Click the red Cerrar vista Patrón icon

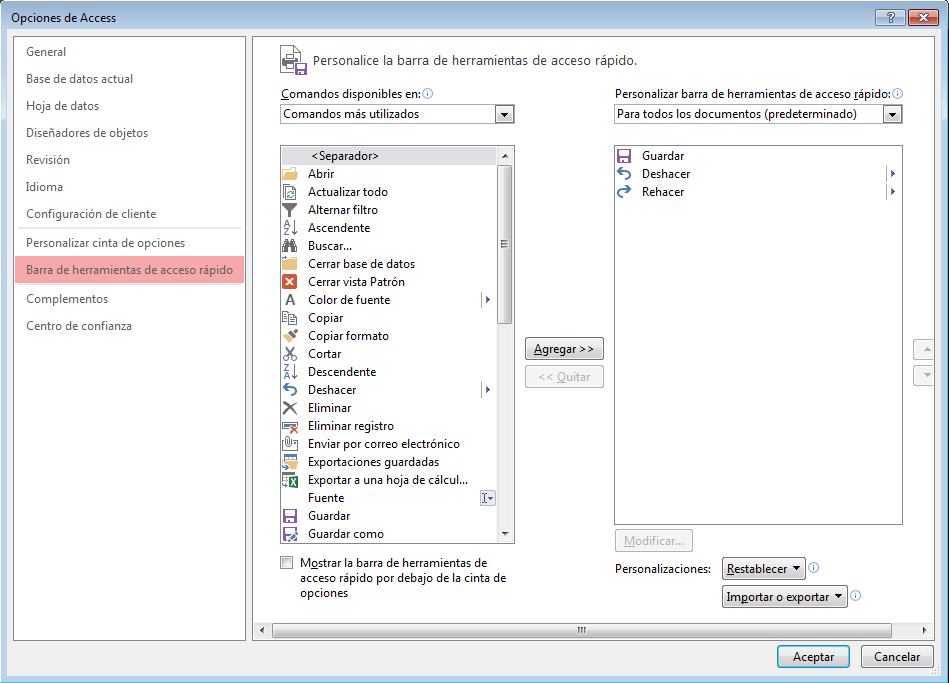point(290,282)
